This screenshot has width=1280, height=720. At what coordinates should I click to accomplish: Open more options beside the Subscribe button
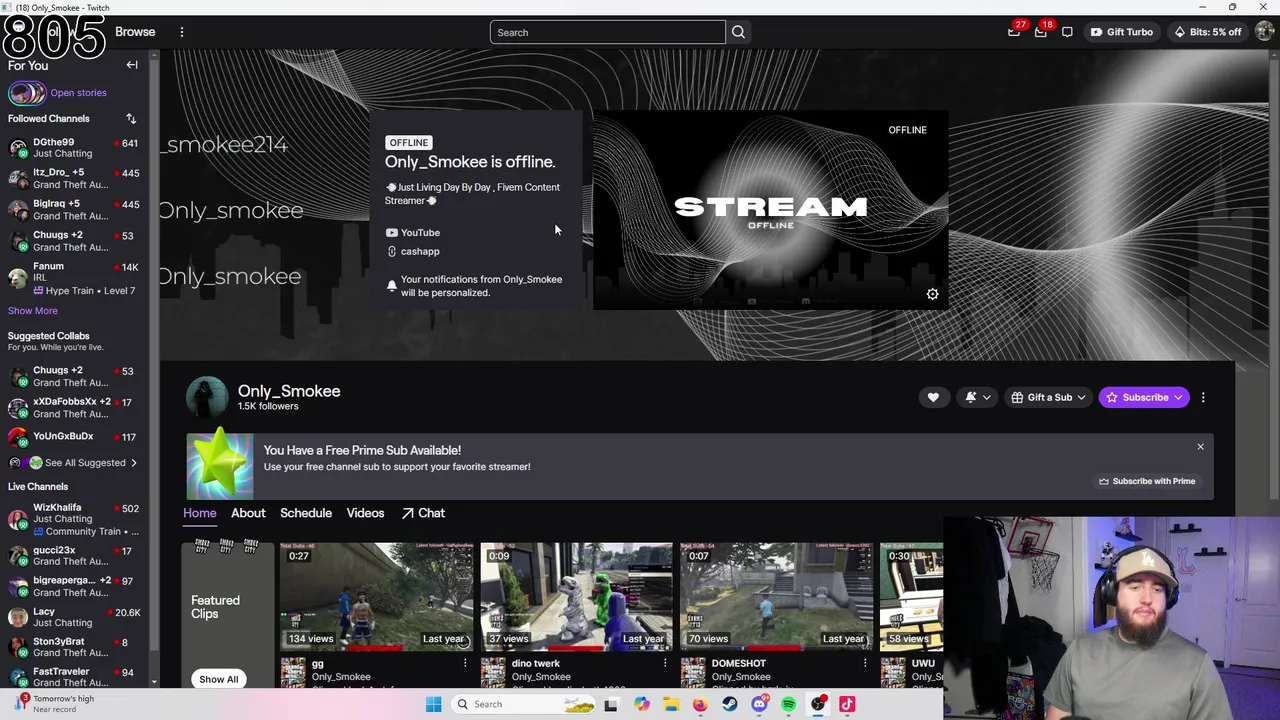click(1203, 397)
